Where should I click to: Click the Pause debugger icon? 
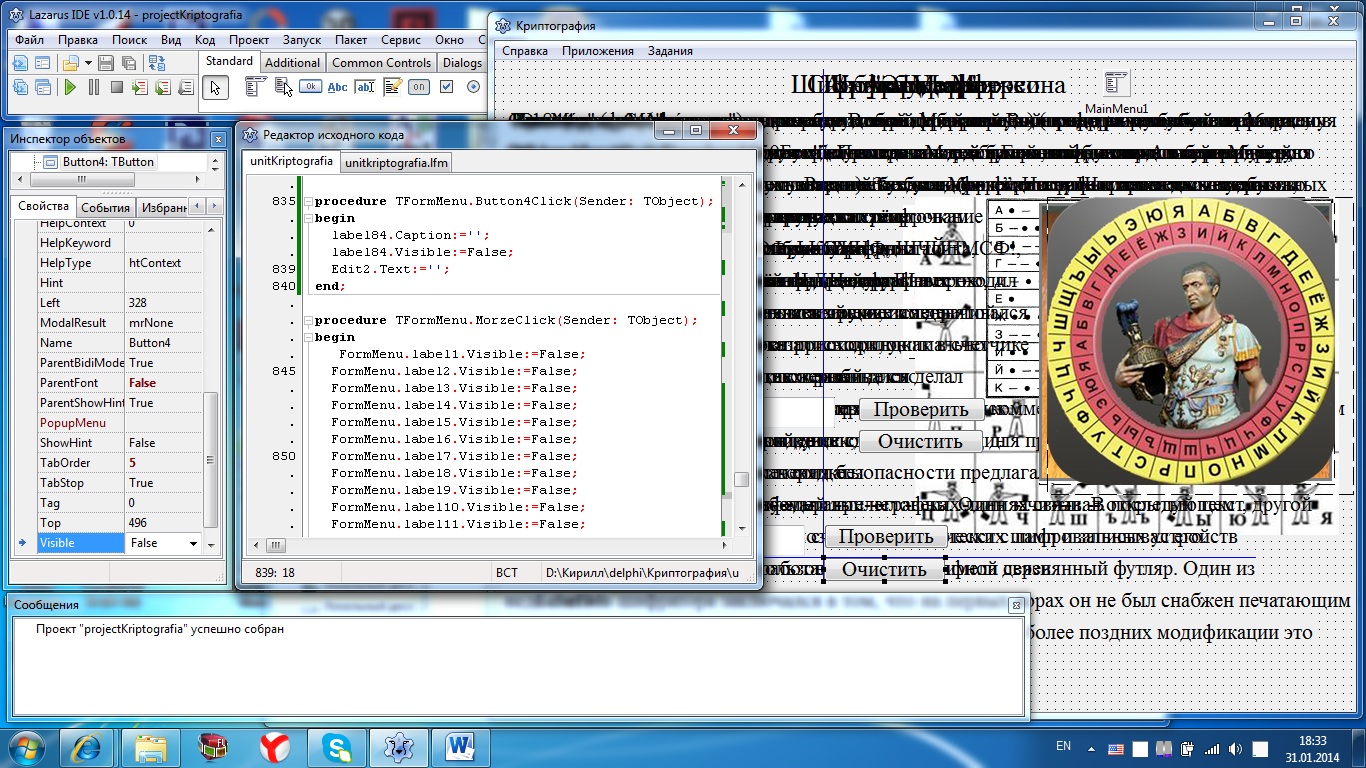[94, 87]
